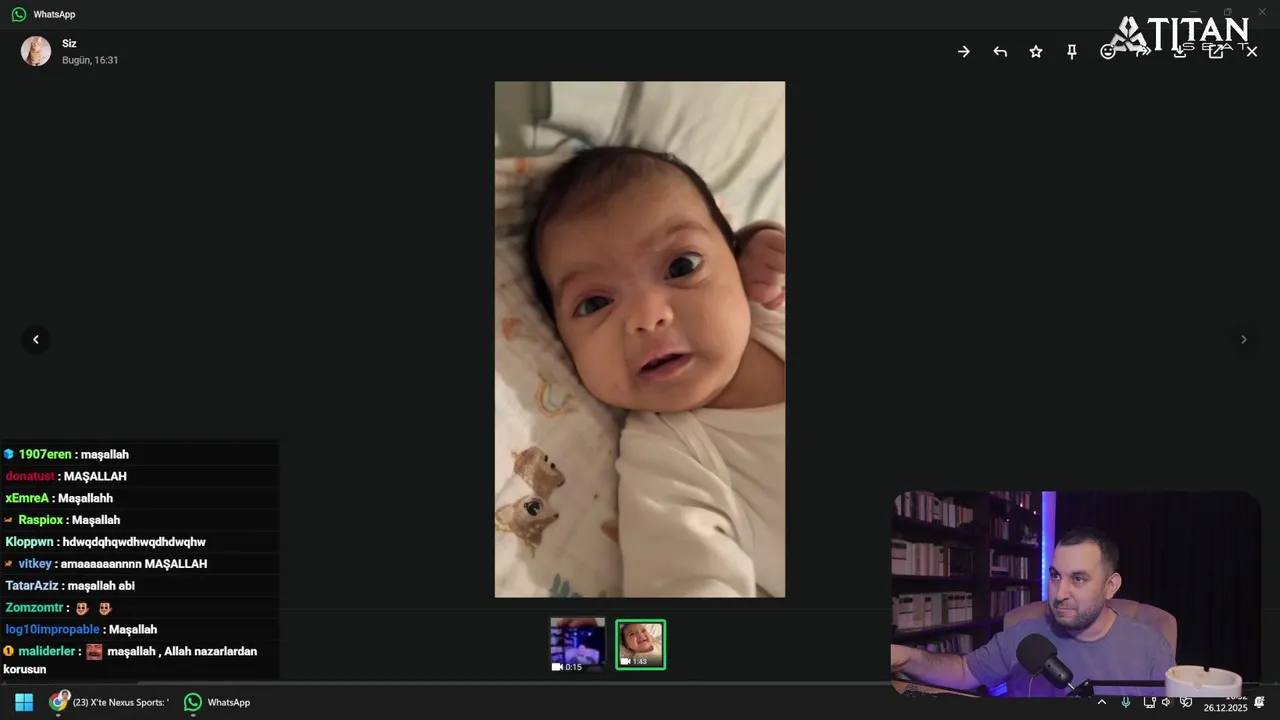This screenshot has height=720, width=1280.
Task: Click chat user Kloppwn
Action: pos(30,542)
